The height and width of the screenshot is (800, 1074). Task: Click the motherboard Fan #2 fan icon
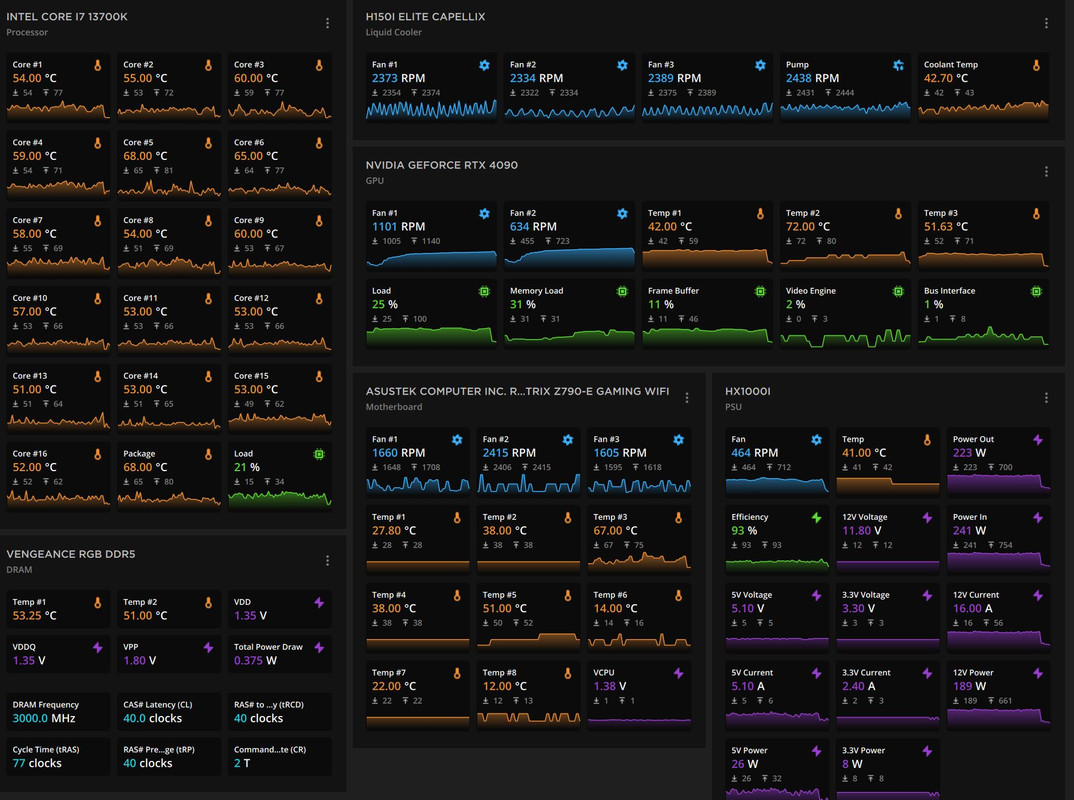click(567, 440)
